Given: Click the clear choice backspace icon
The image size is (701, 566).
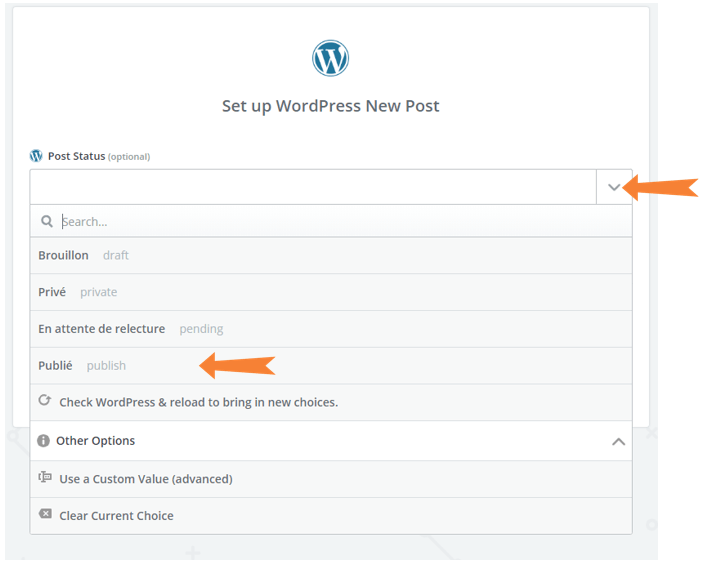Looking at the screenshot, I should click(x=45, y=514).
